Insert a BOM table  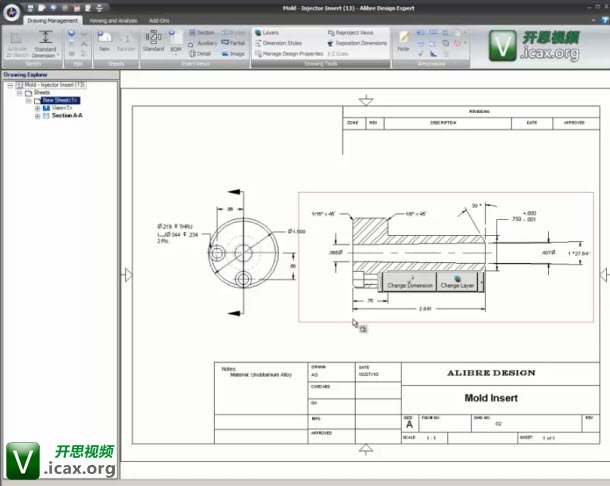[x=176, y=40]
